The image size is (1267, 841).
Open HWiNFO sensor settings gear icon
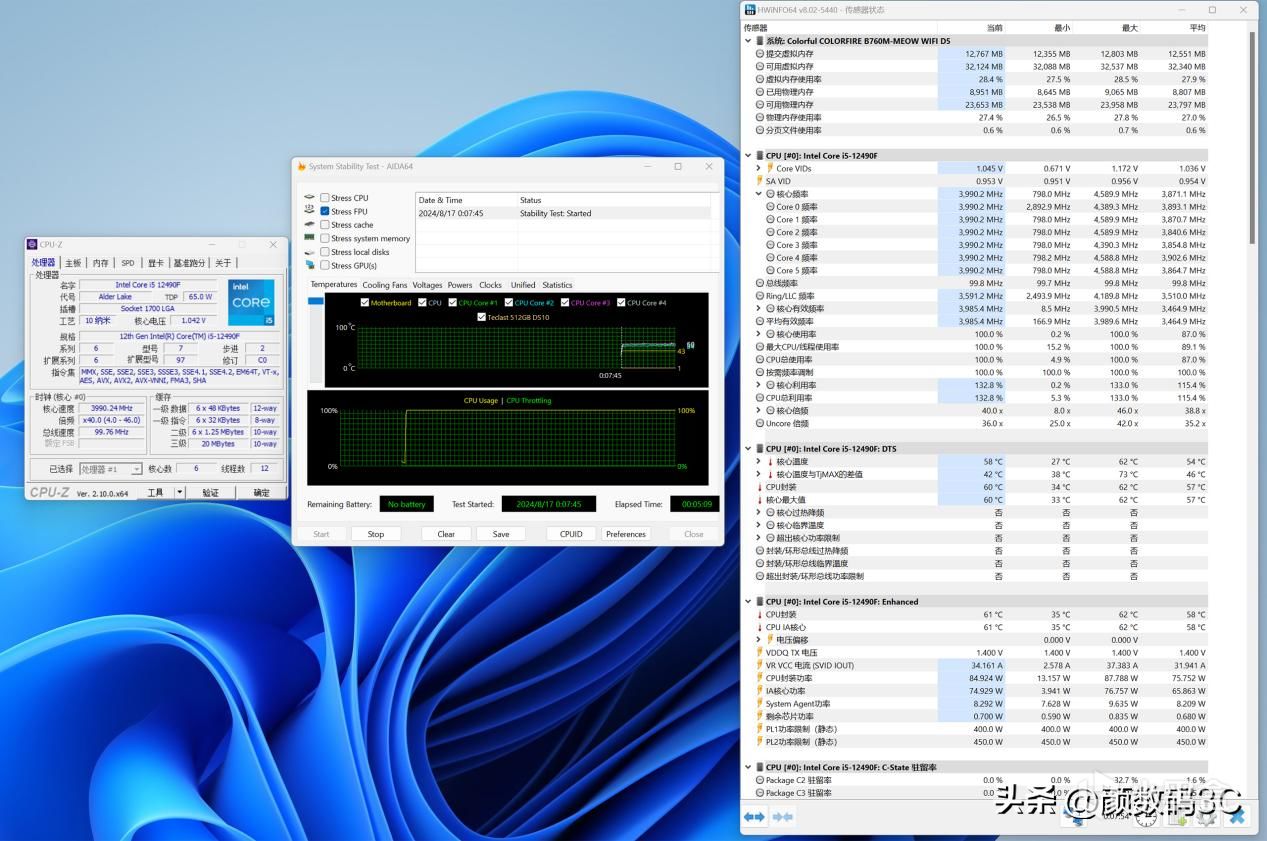click(1208, 817)
